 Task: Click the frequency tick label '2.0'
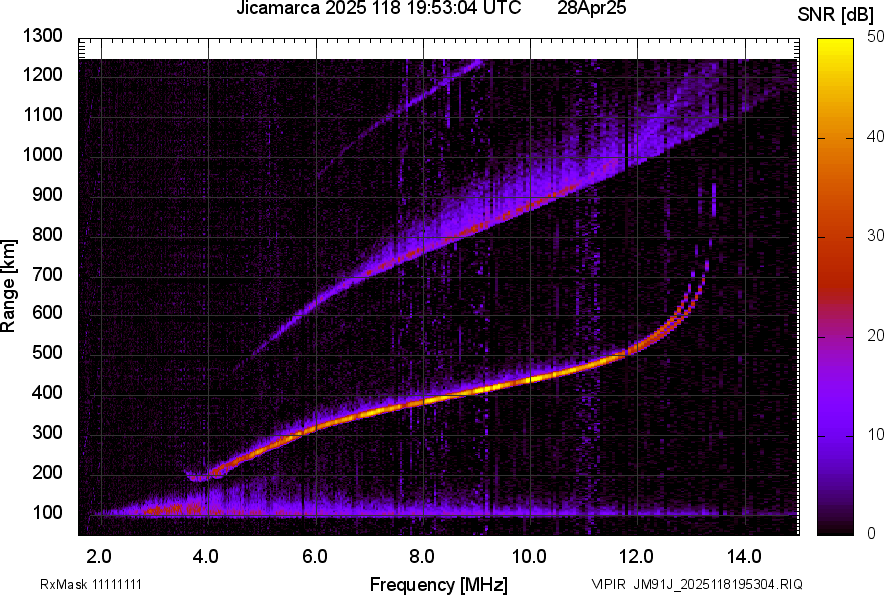[x=99, y=557]
